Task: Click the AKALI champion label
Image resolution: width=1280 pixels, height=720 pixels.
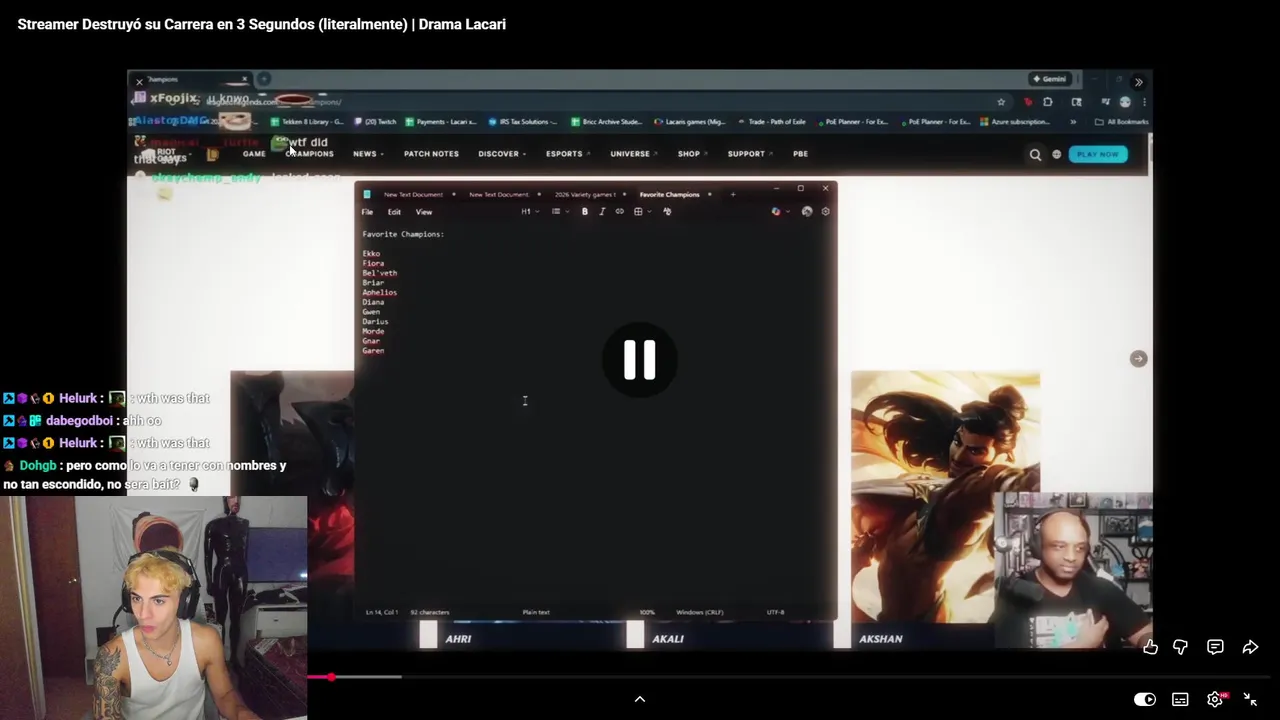Action: coord(668,639)
